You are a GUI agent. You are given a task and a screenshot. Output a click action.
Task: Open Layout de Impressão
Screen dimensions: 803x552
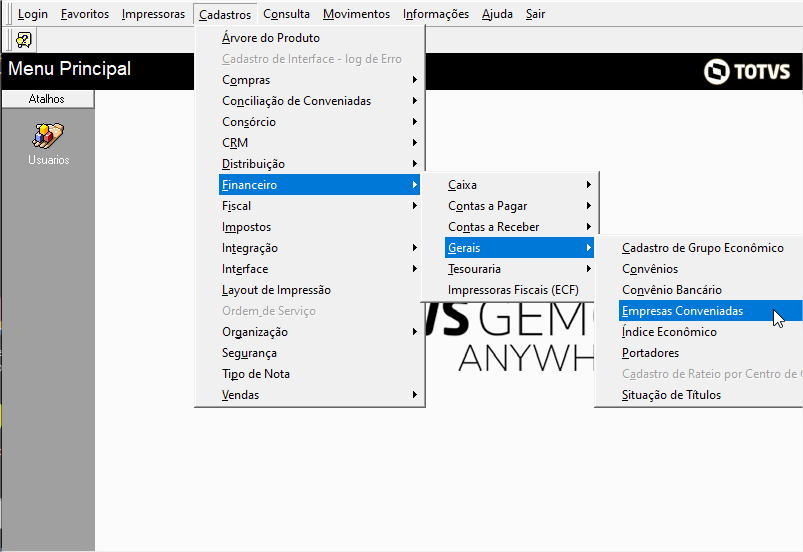click(319, 290)
